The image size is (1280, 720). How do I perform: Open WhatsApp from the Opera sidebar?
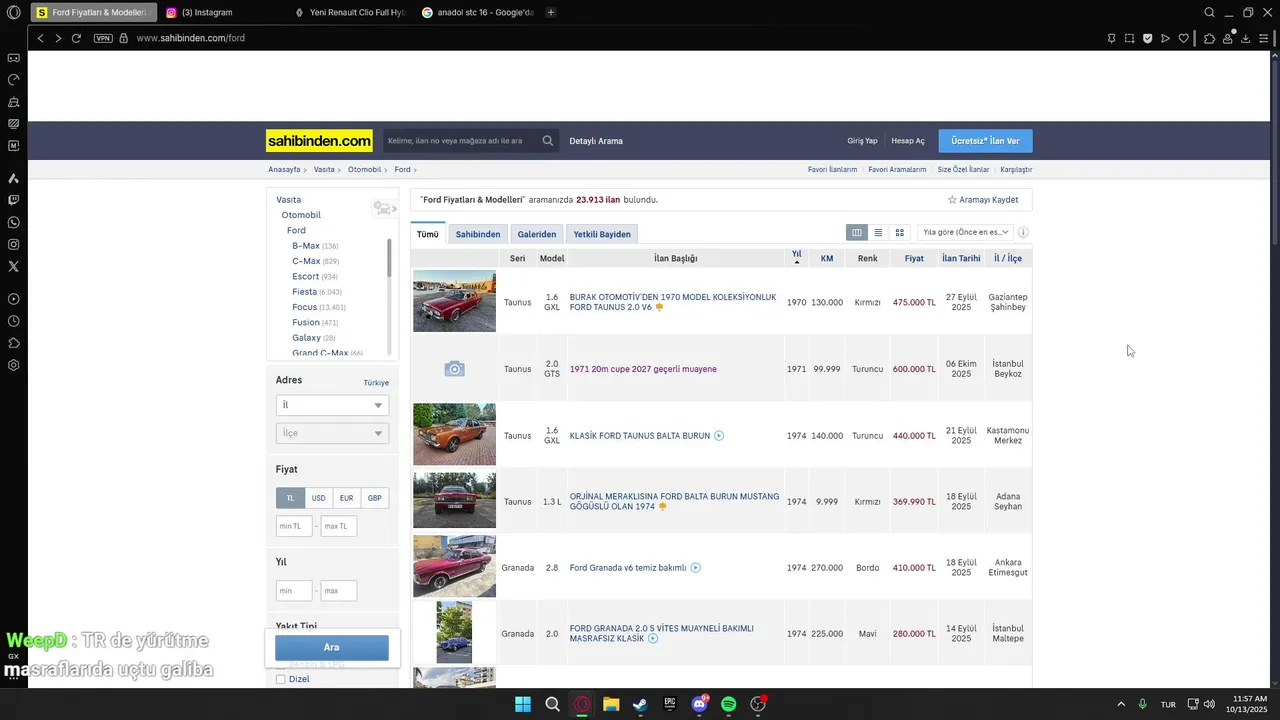click(14, 222)
